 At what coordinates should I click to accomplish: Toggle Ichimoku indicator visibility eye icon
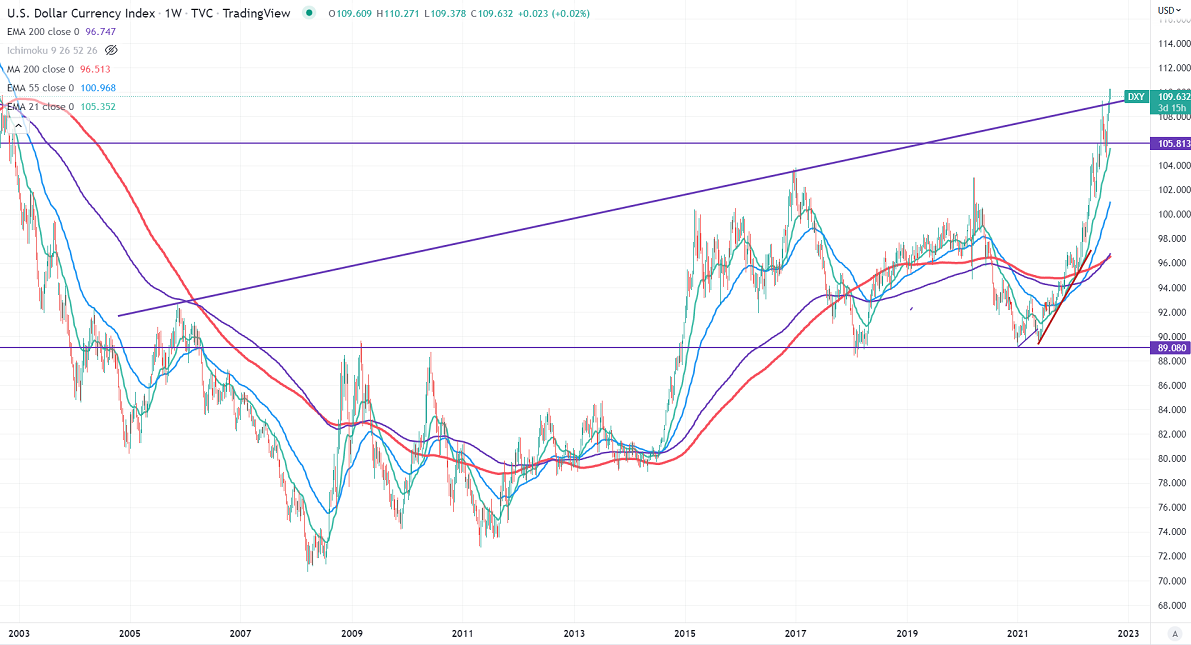[111, 50]
